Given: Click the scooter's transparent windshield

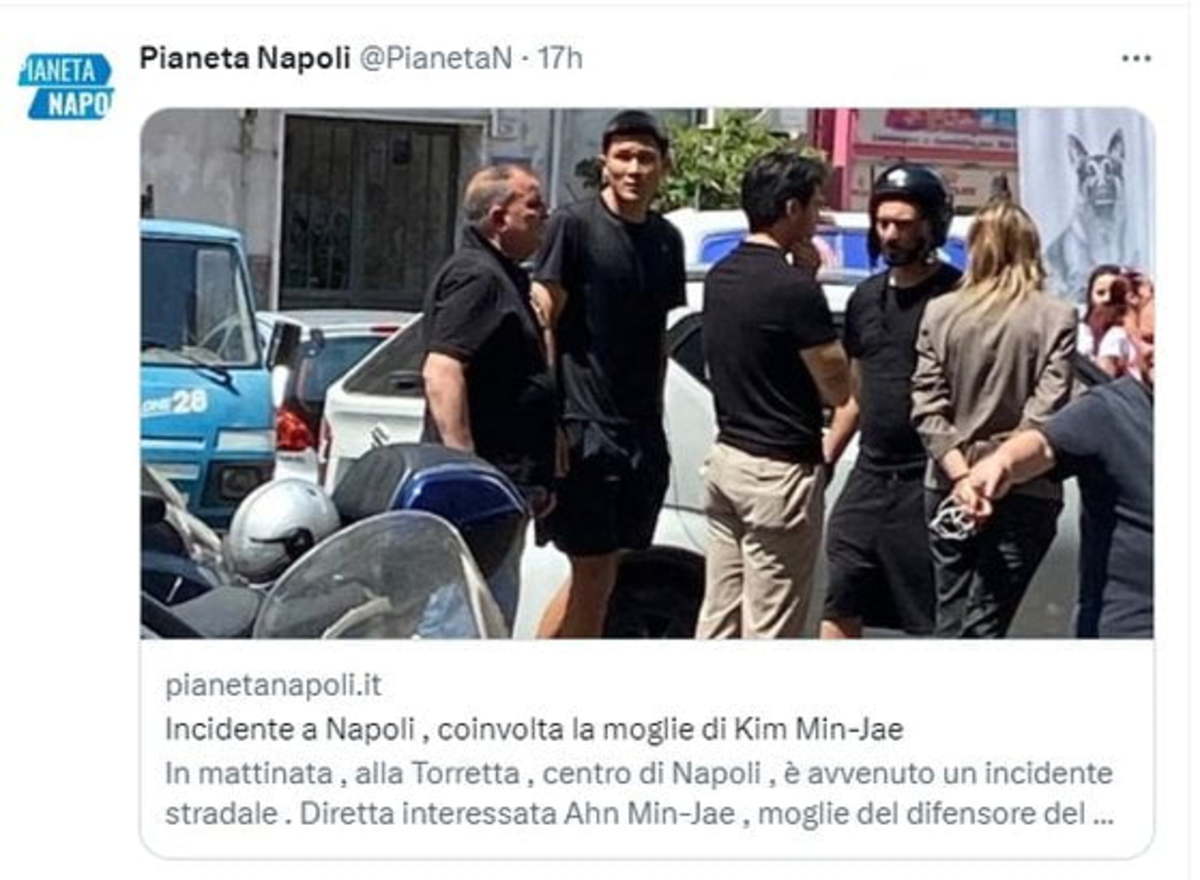Looking at the screenshot, I should tap(378, 578).
